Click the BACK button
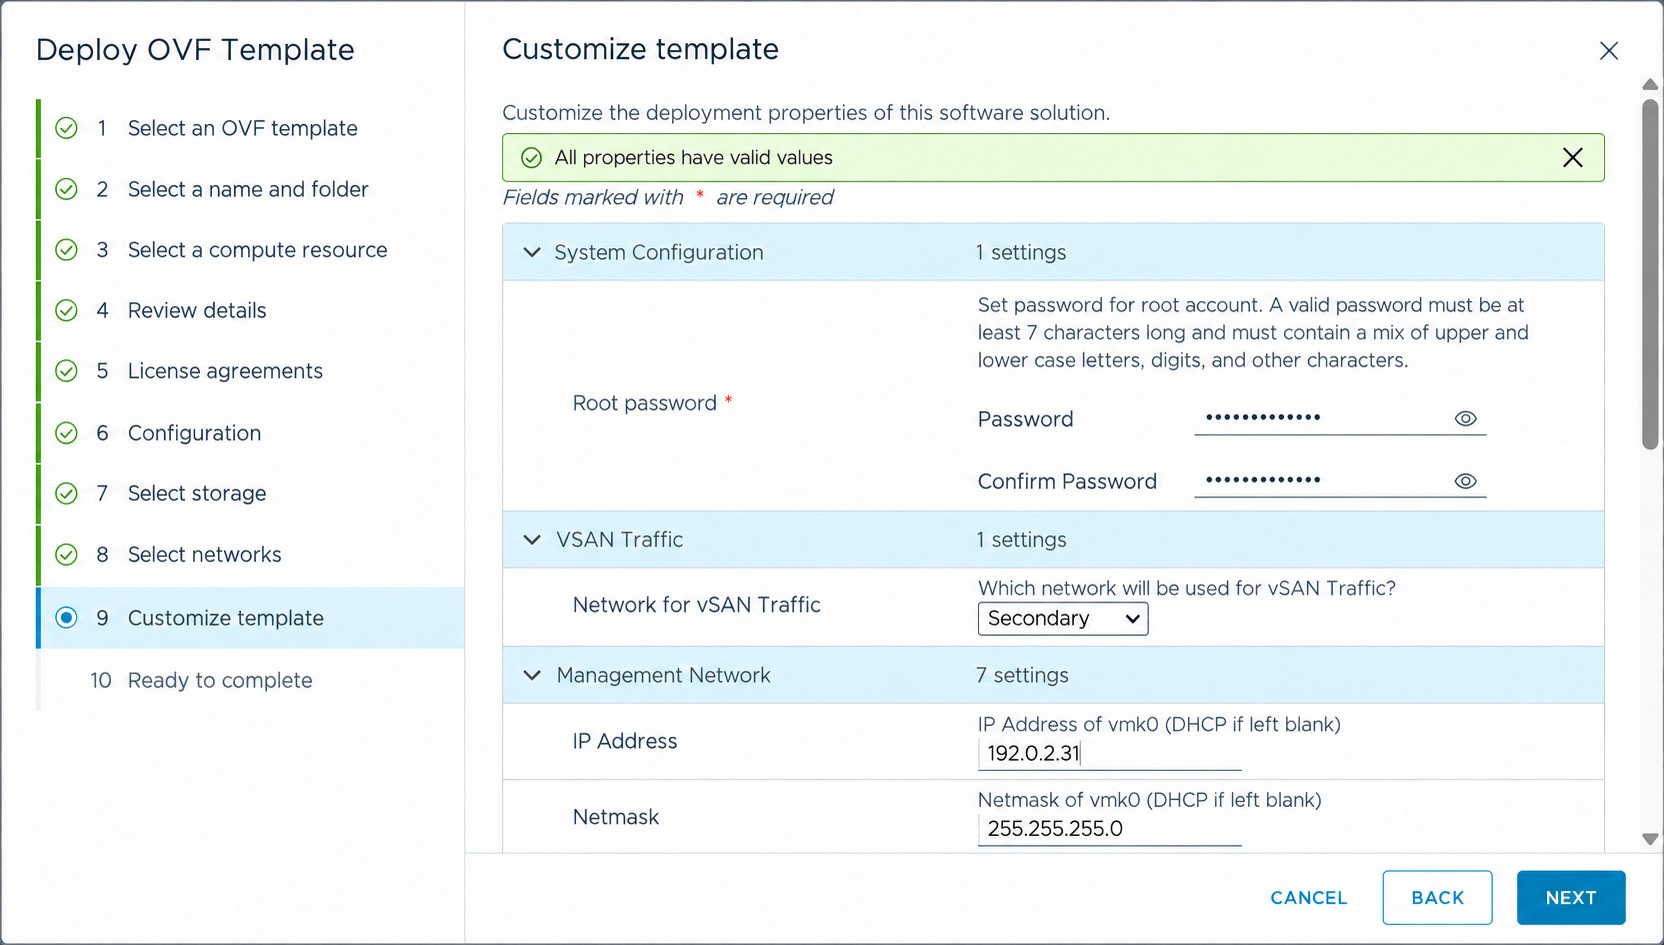This screenshot has height=945, width=1664. click(x=1437, y=898)
